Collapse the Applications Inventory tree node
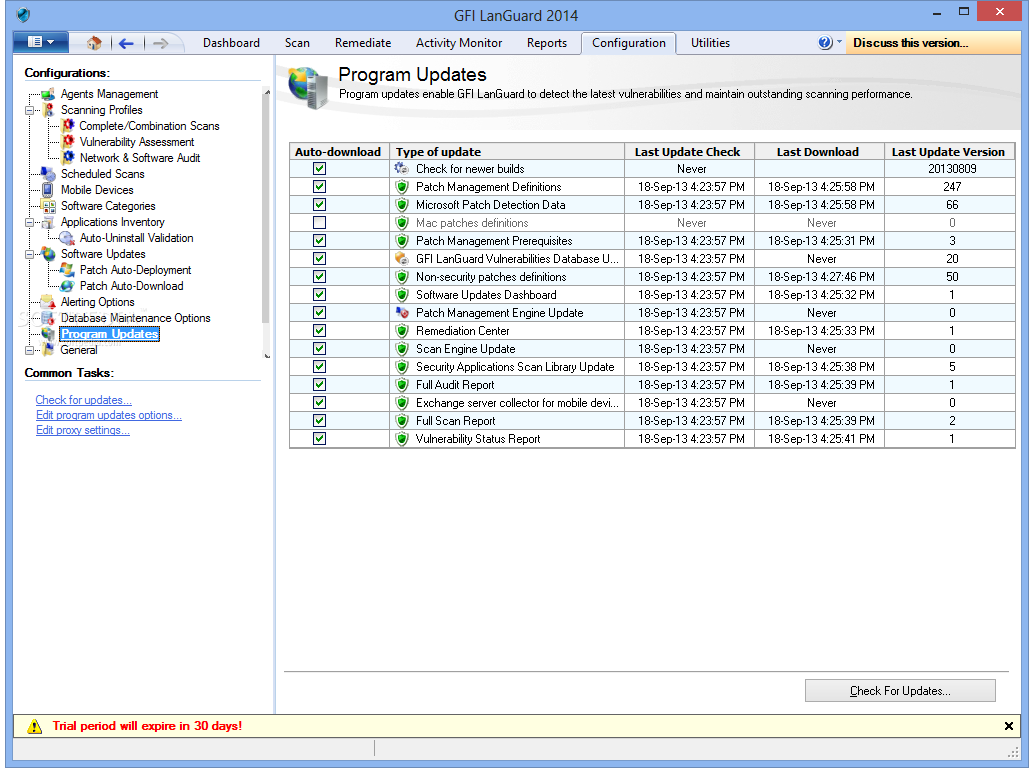 29,223
